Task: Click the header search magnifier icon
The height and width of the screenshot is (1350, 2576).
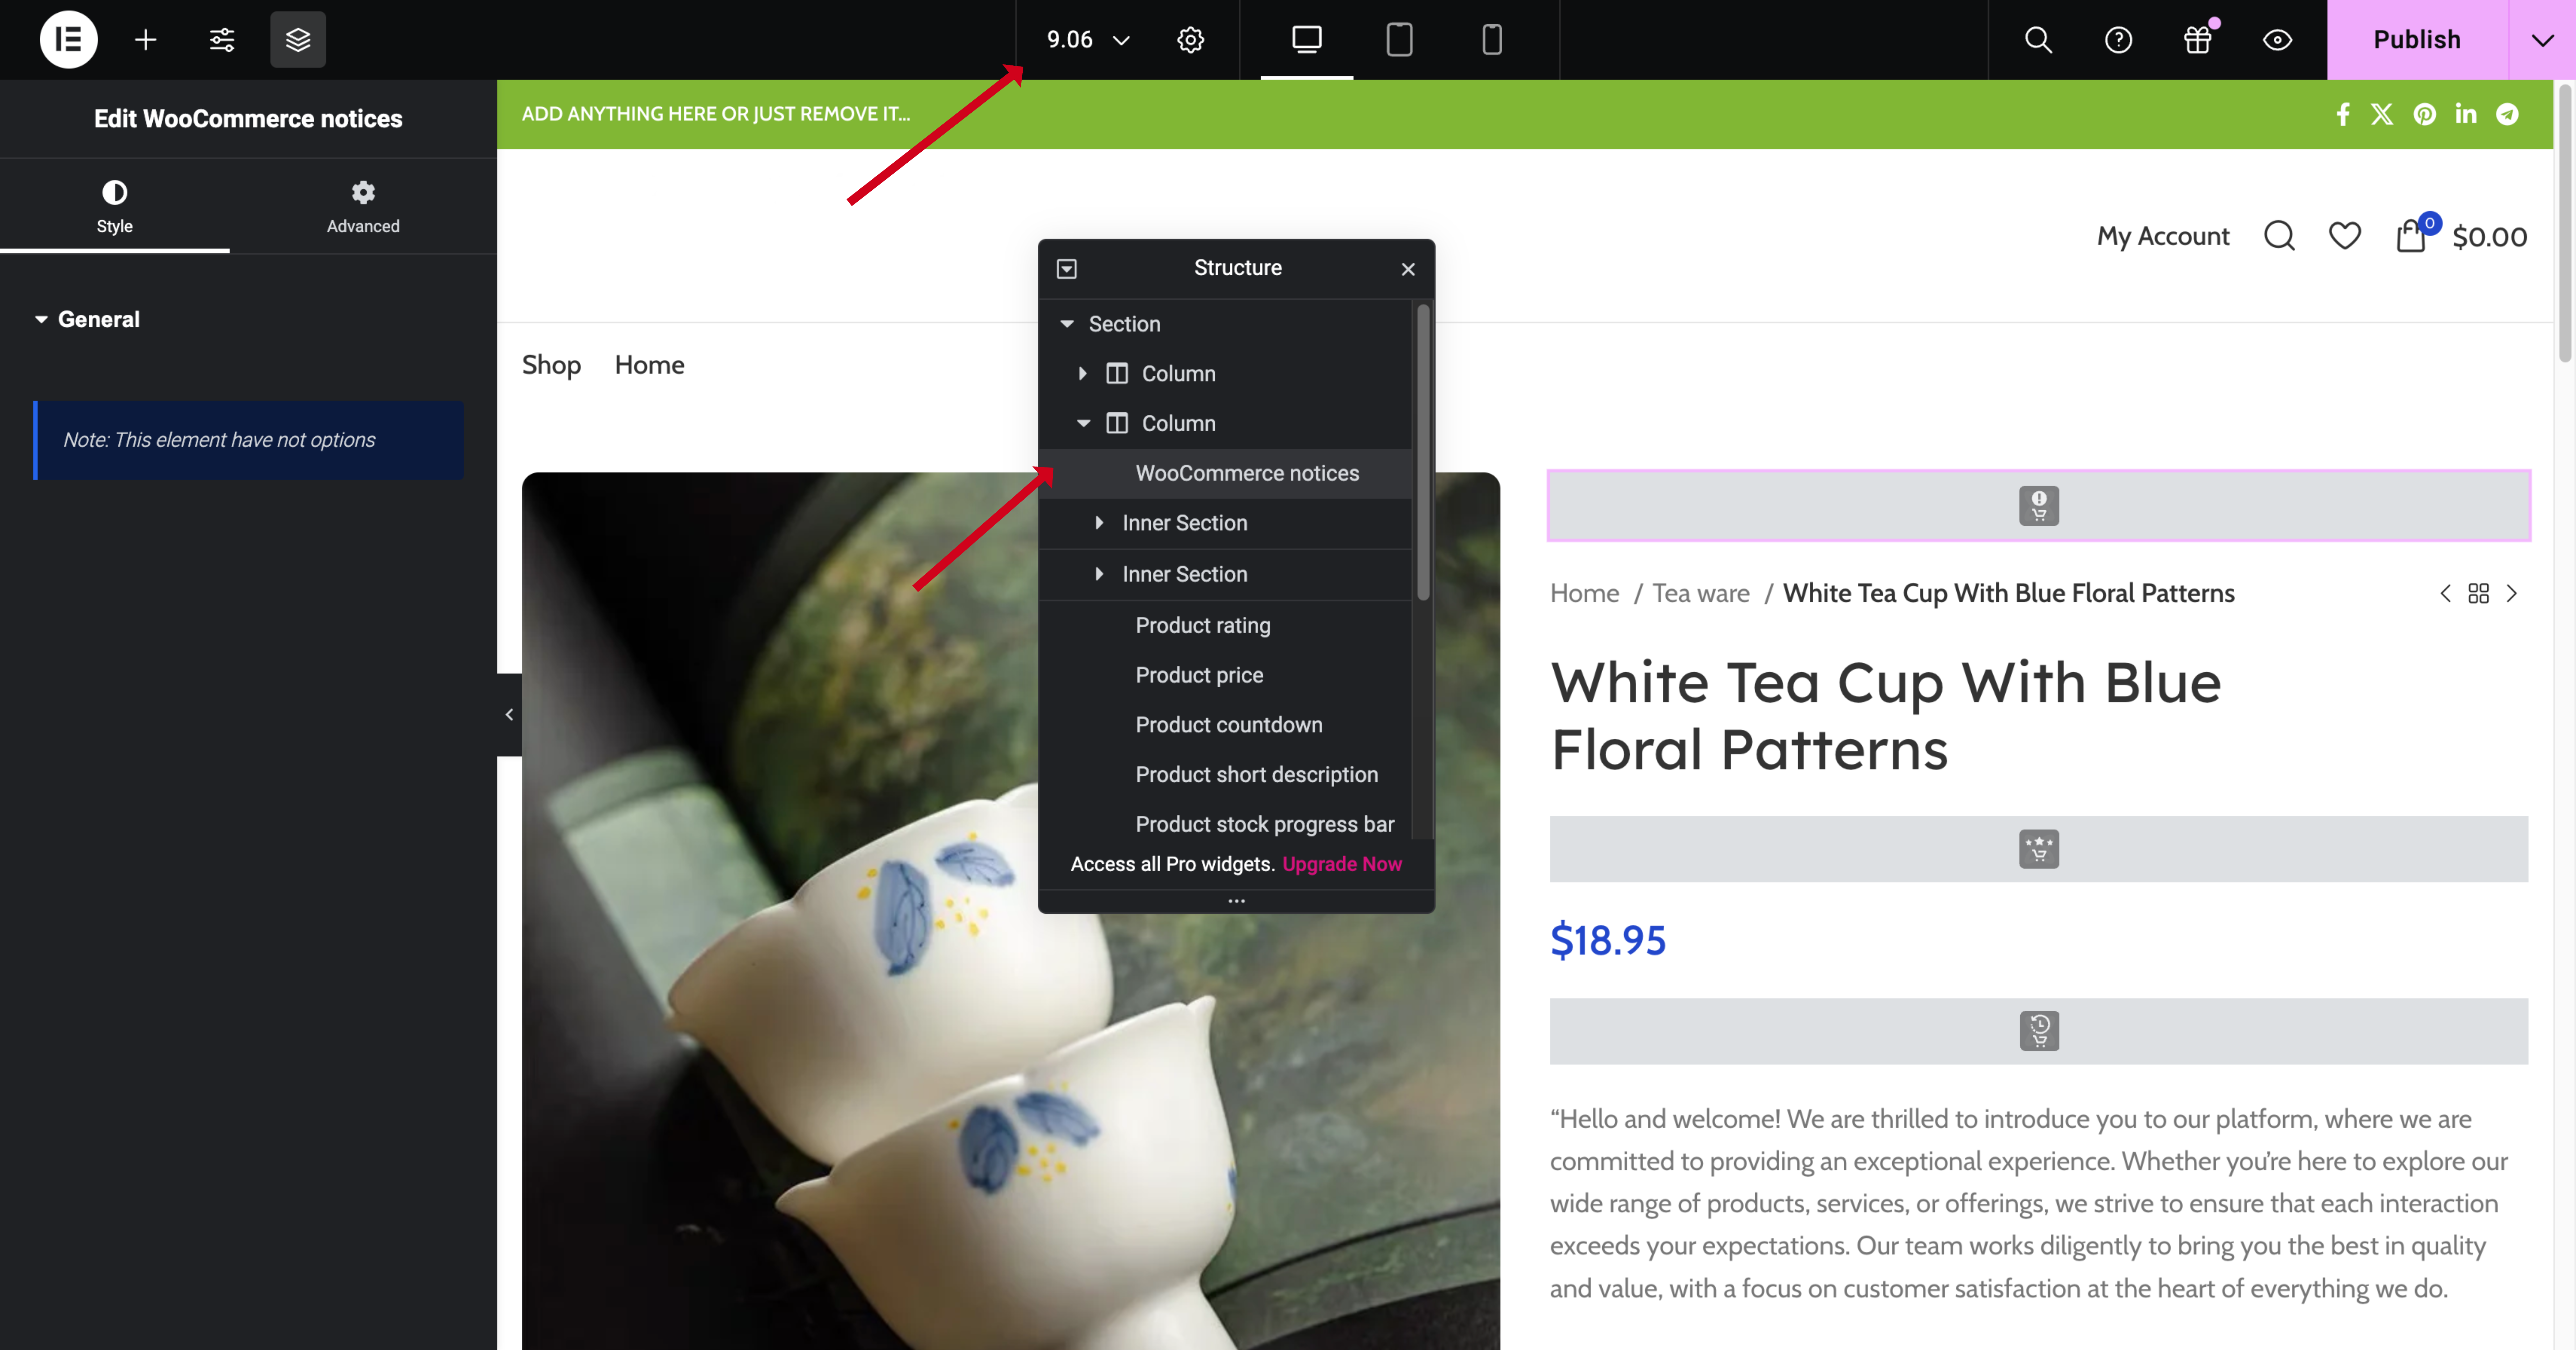Action: [x=2279, y=236]
